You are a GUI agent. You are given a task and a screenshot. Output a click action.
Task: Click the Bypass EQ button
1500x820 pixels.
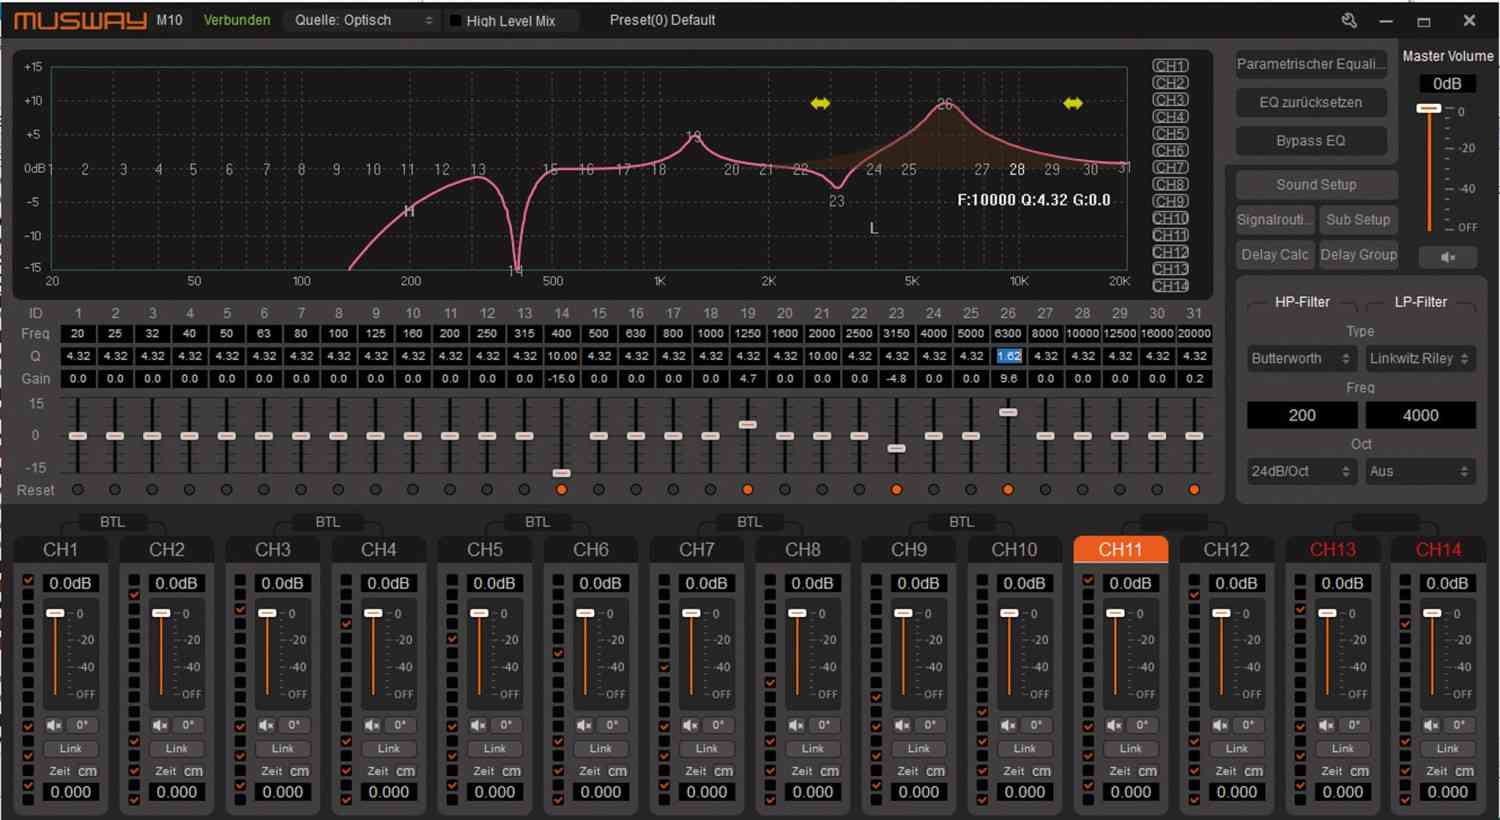pyautogui.click(x=1311, y=141)
